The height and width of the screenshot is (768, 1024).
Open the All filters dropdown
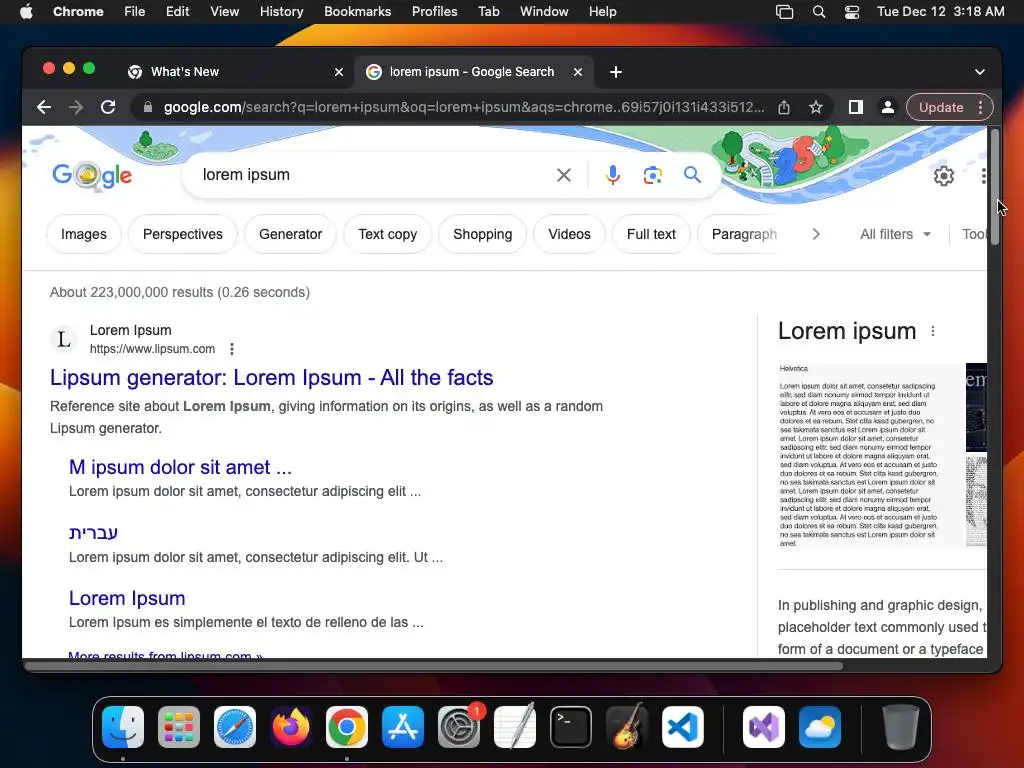coord(895,234)
